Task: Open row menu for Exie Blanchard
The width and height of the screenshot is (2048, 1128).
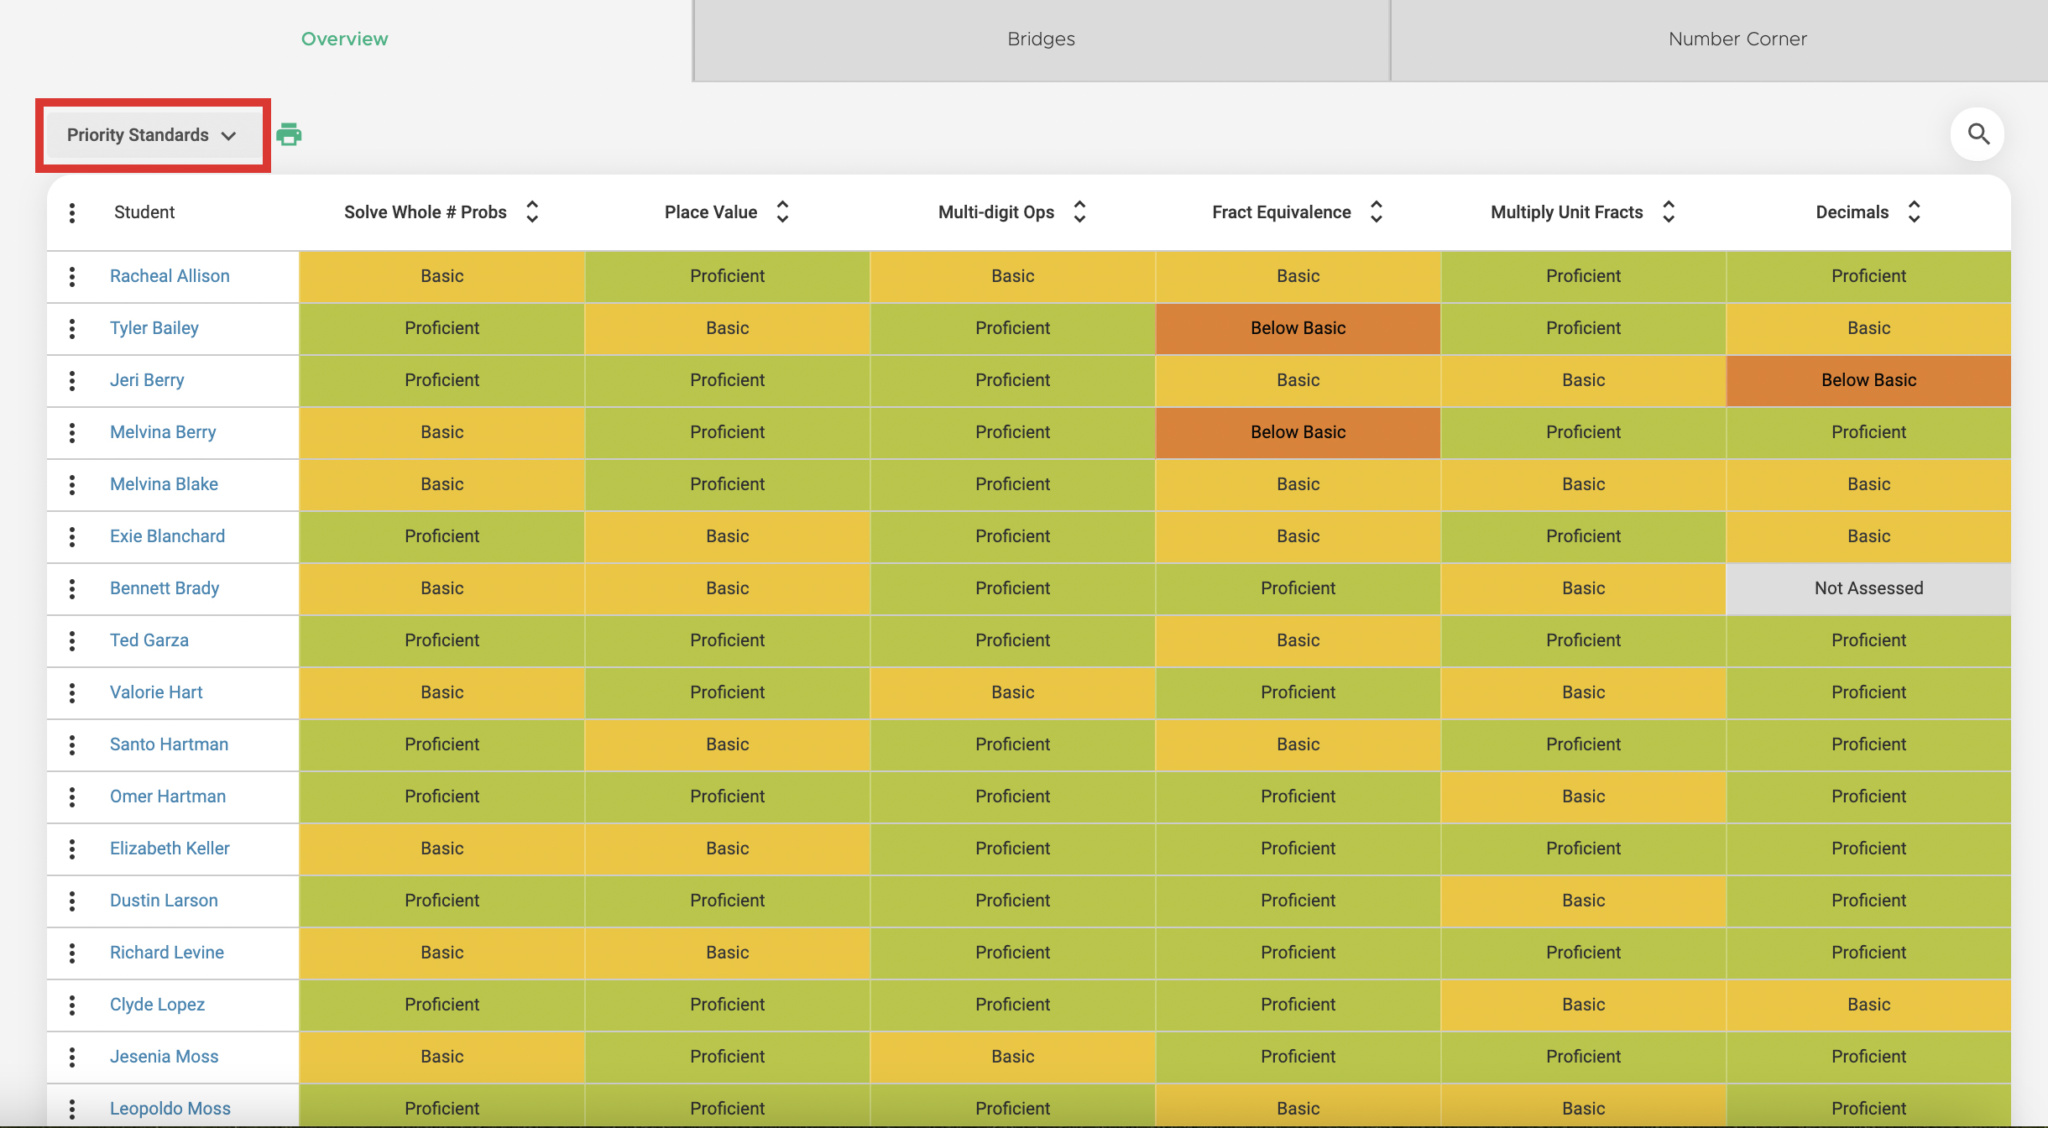Action: tap(72, 536)
